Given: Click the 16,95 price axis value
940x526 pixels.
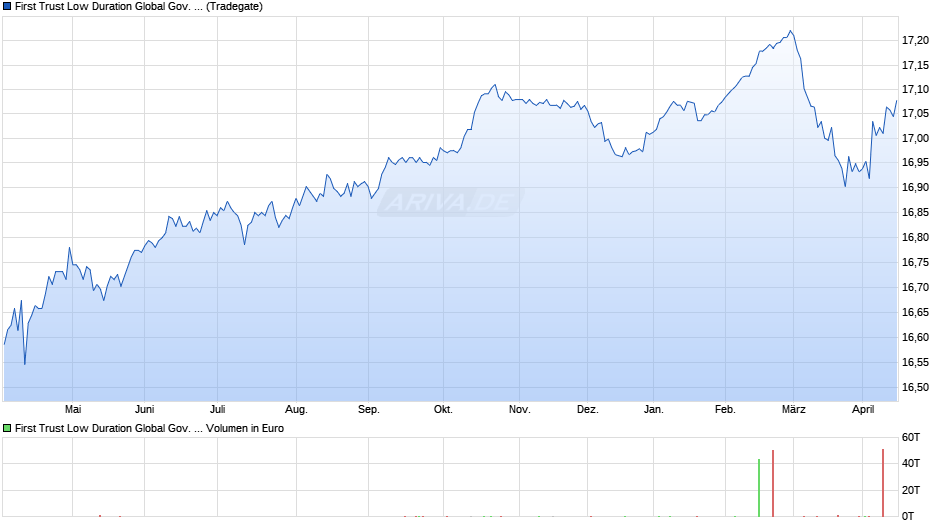Looking at the screenshot, I should 915,163.
